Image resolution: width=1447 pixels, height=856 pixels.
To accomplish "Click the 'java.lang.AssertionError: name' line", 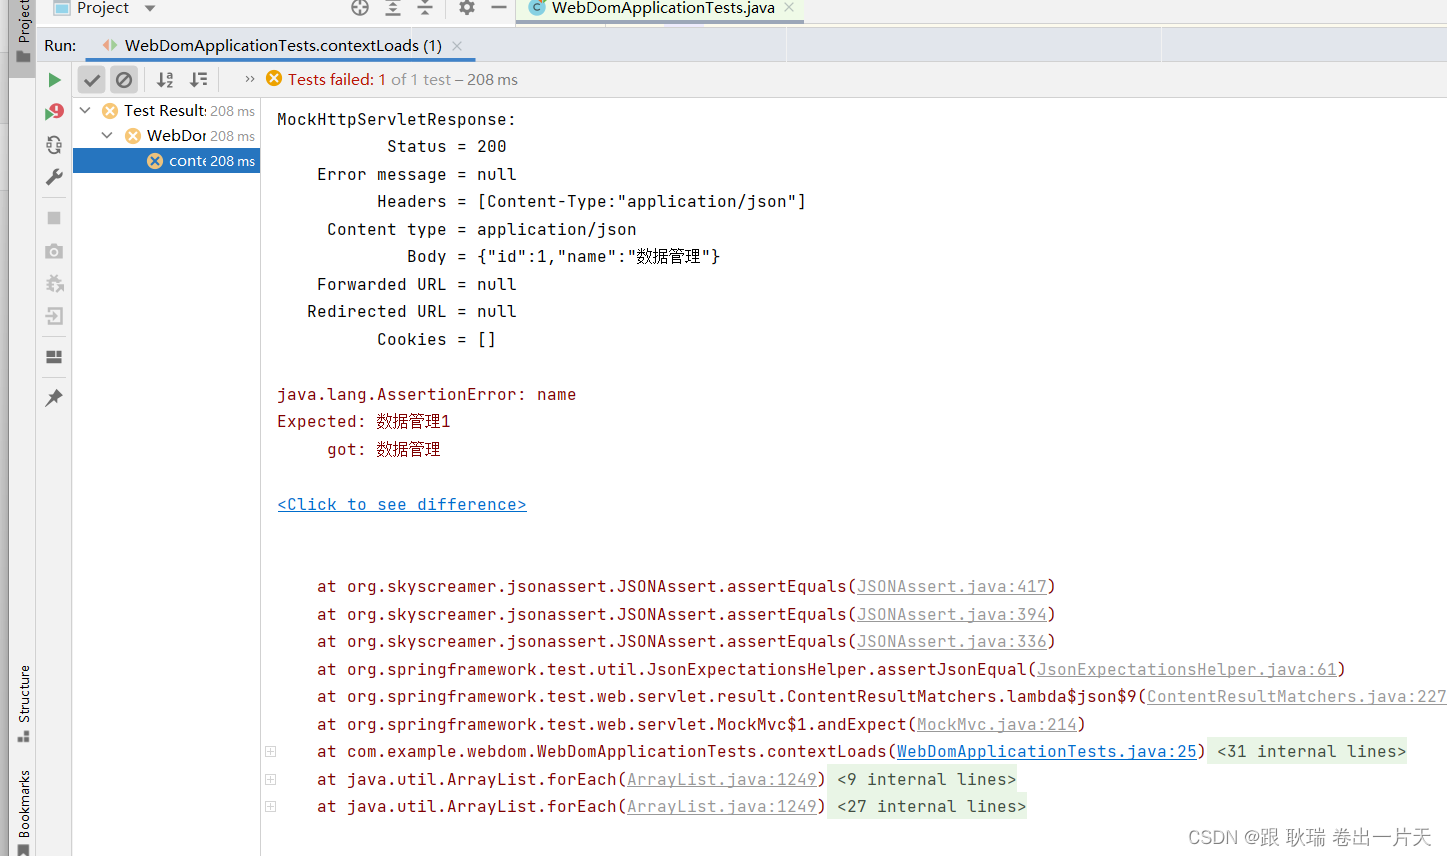I will (x=427, y=395).
